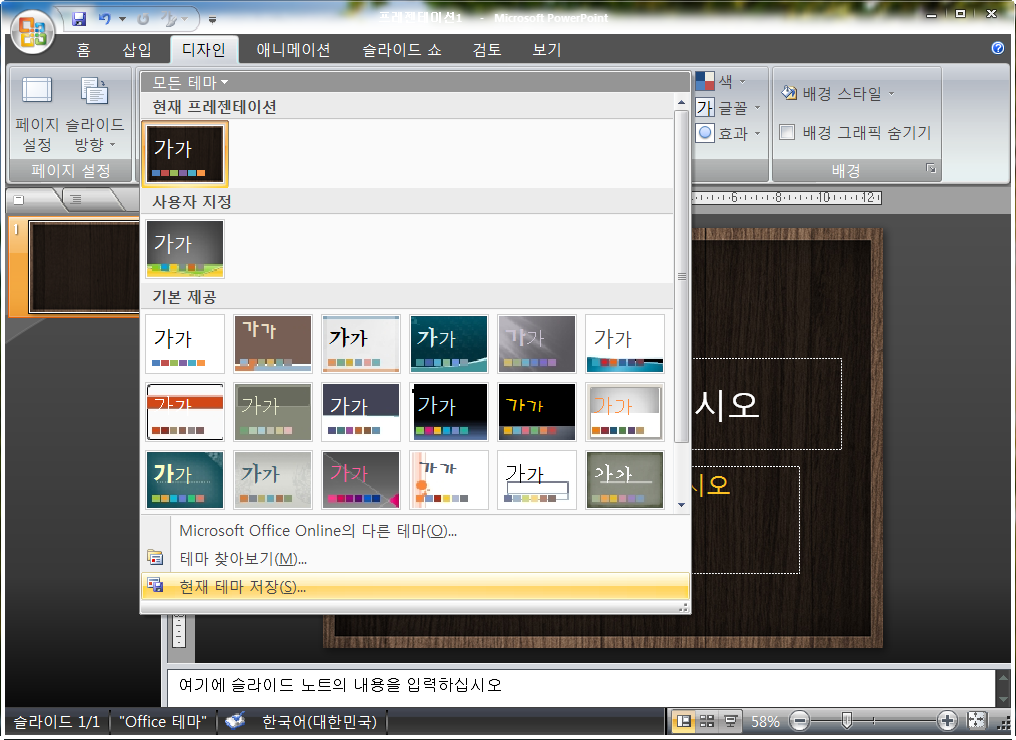Image resolution: width=1016 pixels, height=740 pixels.
Task: Open the round Office button menu
Action: click(33, 31)
